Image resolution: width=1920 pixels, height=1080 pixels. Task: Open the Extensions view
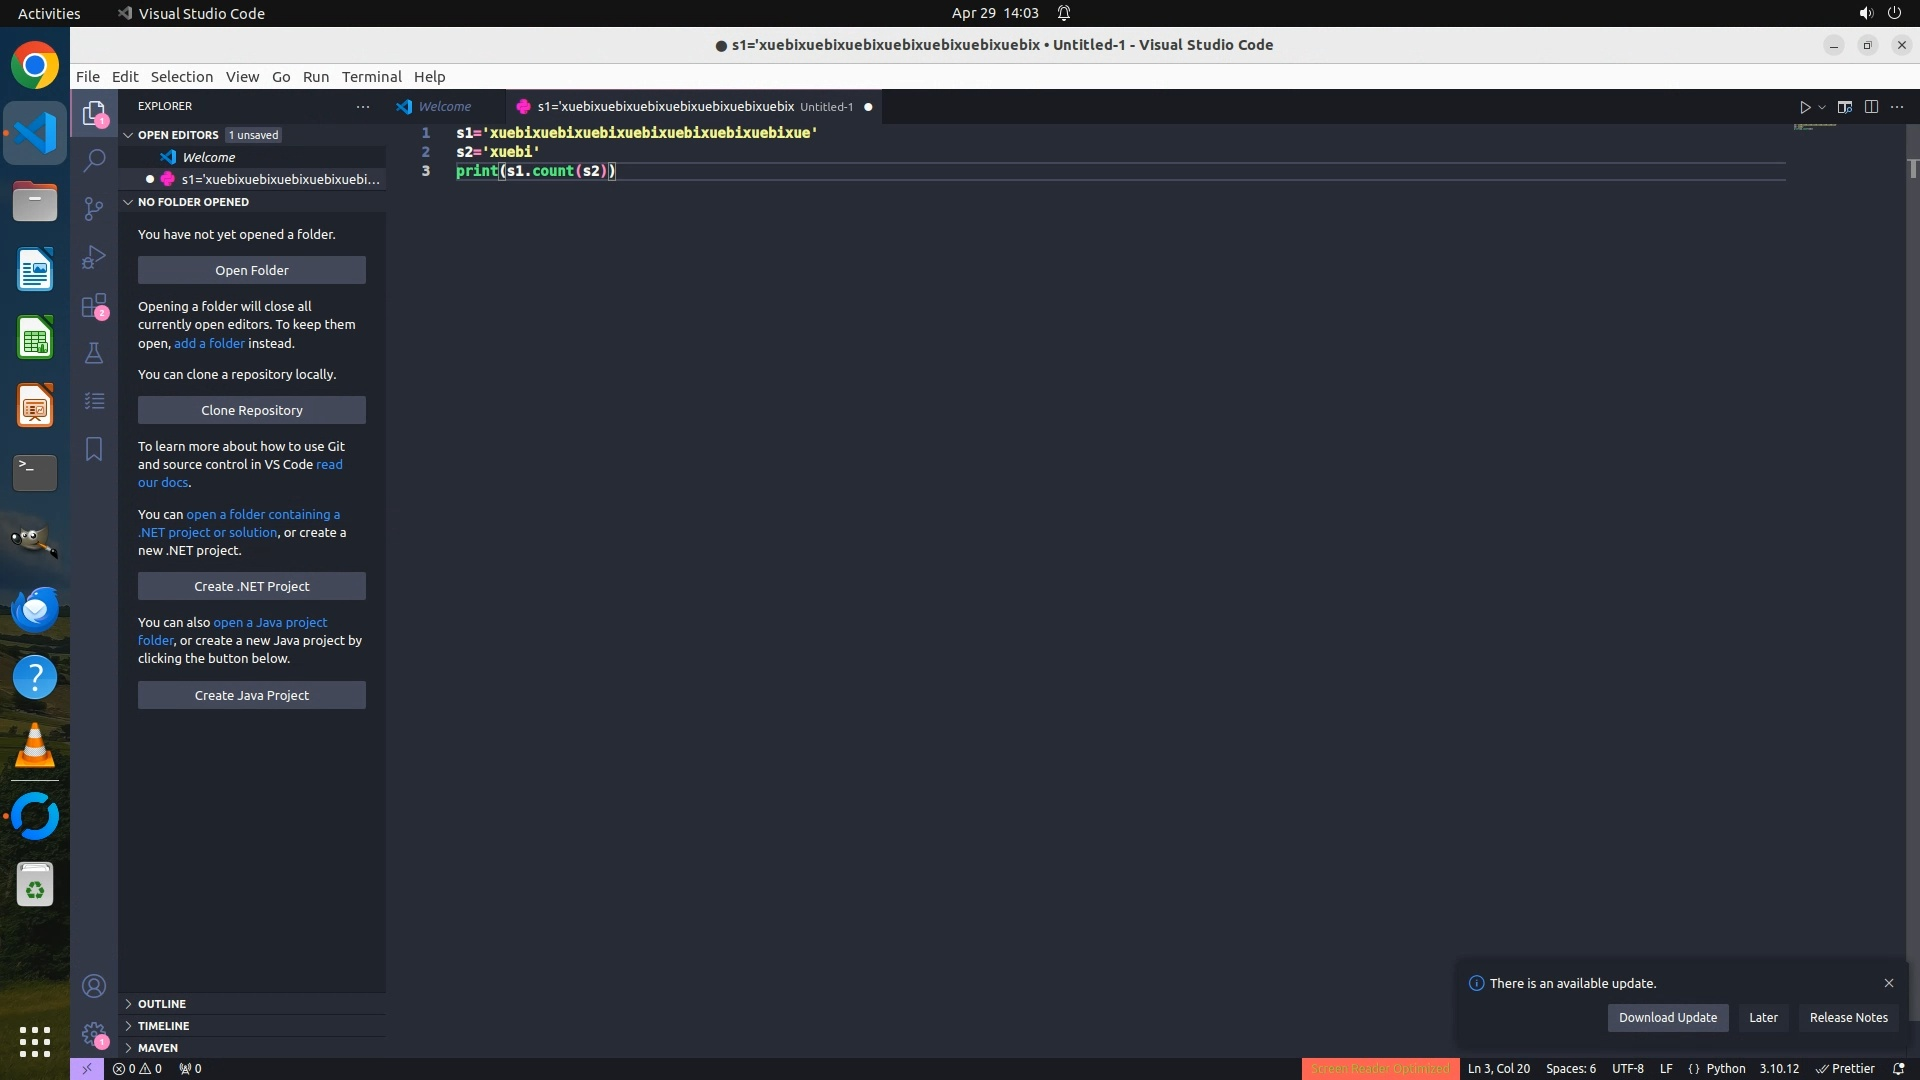pyautogui.click(x=94, y=305)
